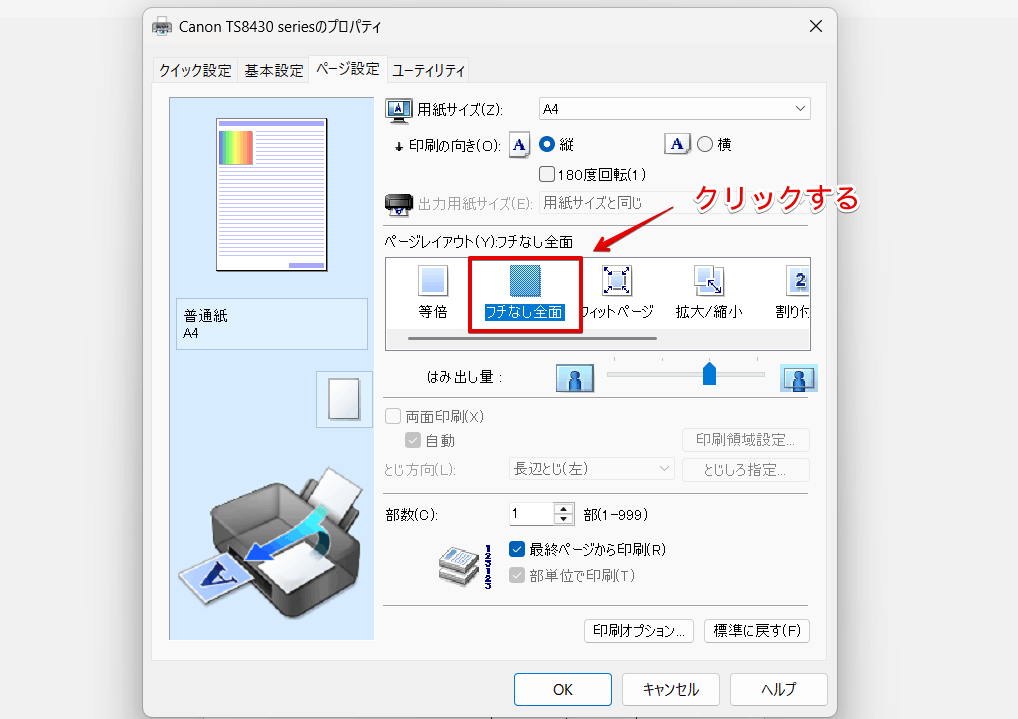
Task: Open the 印刷オプション dialog
Action: pyautogui.click(x=638, y=631)
